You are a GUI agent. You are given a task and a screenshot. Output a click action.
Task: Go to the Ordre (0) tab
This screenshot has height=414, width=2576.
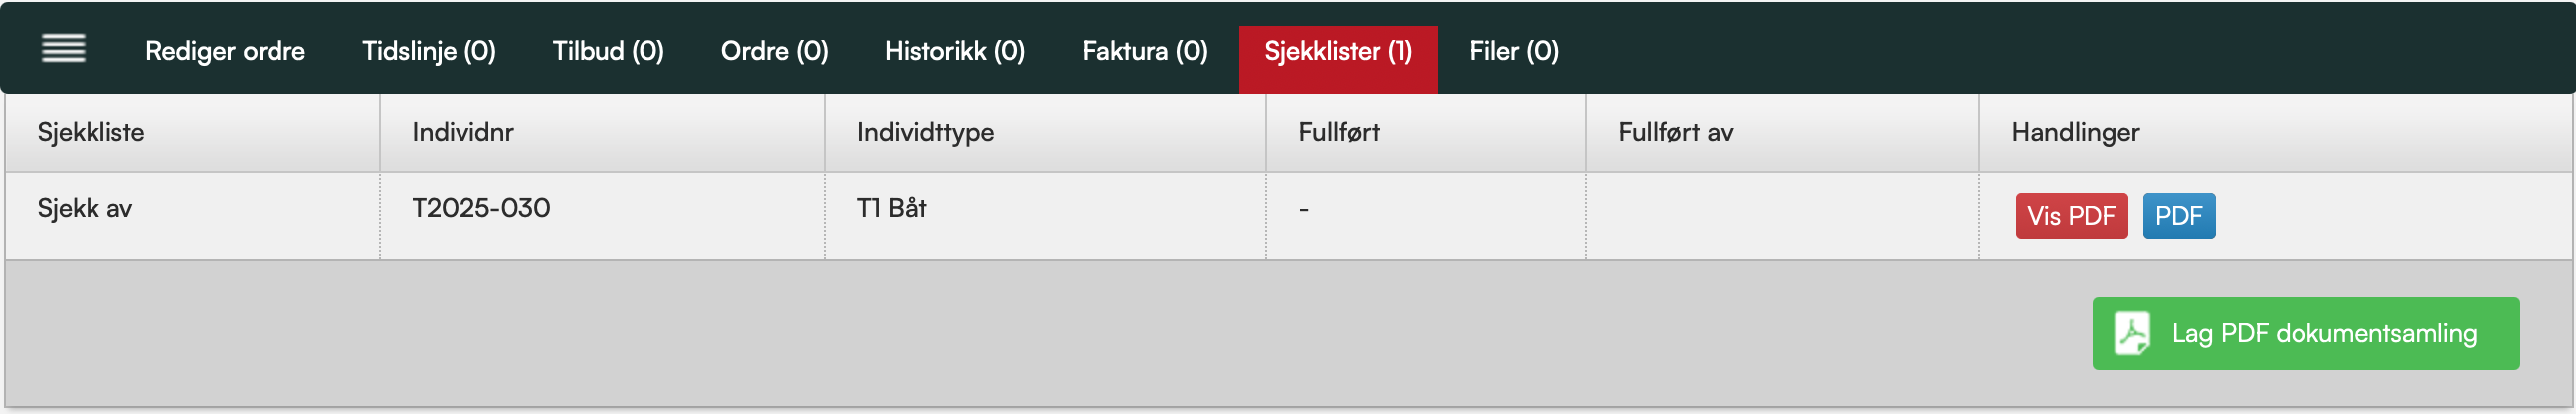click(x=774, y=51)
